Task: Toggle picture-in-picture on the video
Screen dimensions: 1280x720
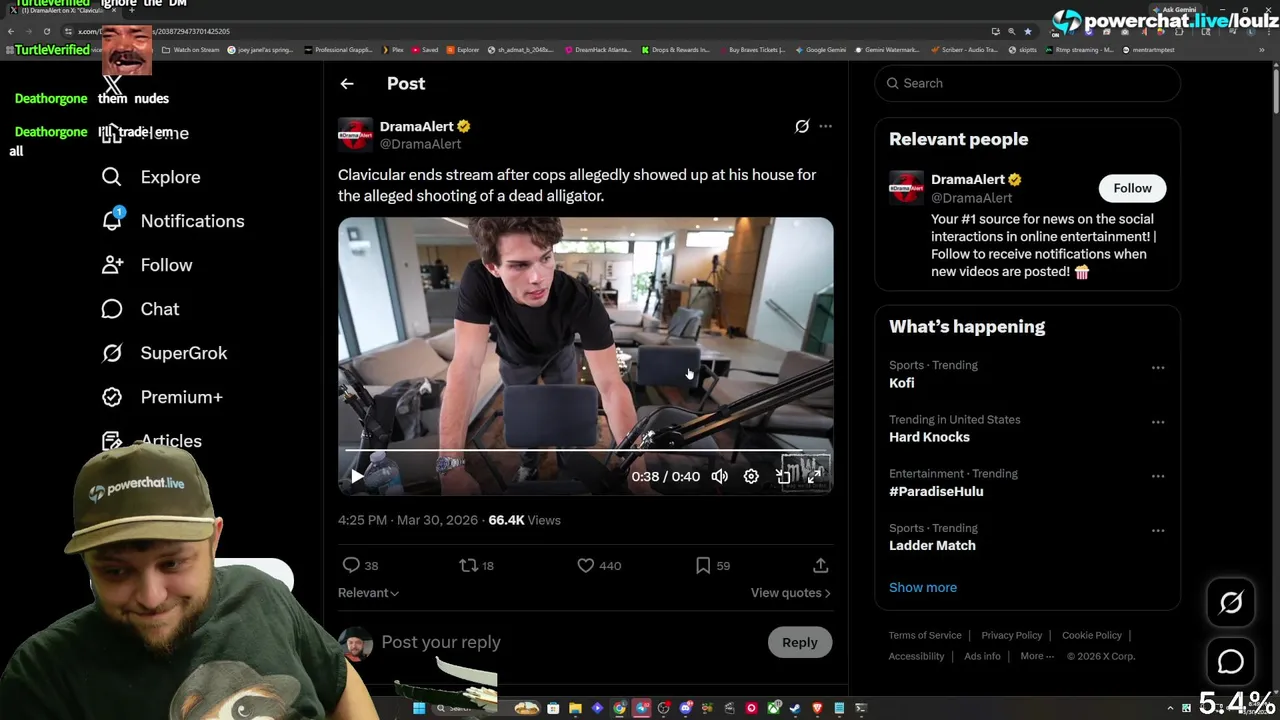Action: coord(784,477)
